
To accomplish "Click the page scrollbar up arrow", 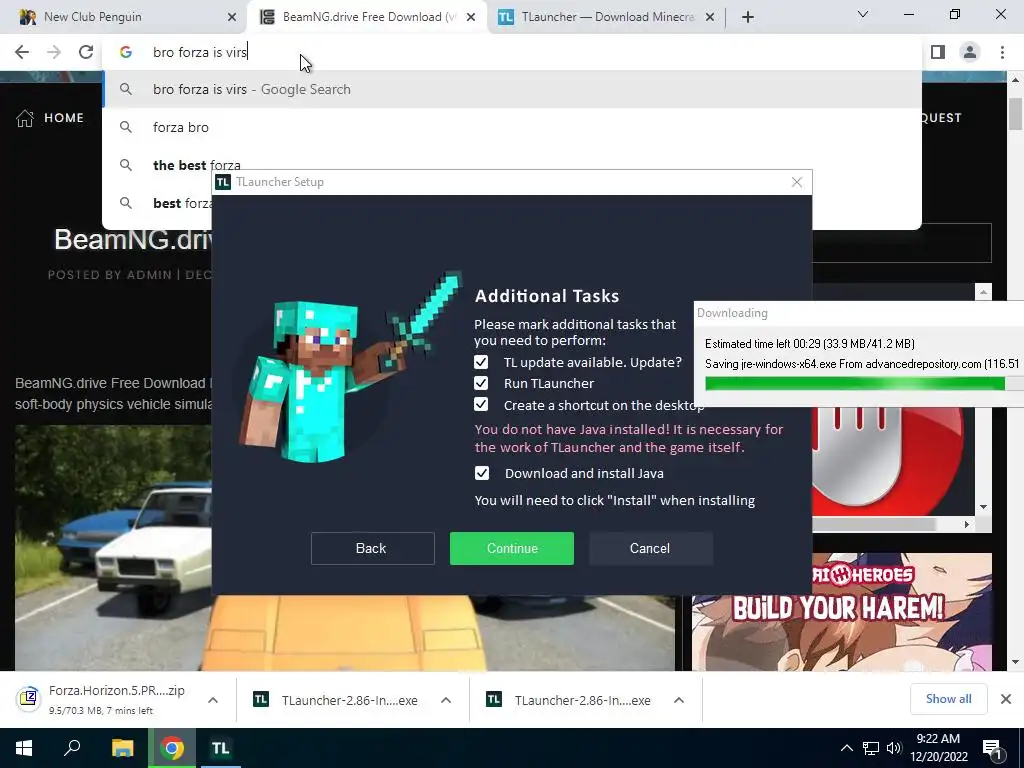I will point(1015,80).
